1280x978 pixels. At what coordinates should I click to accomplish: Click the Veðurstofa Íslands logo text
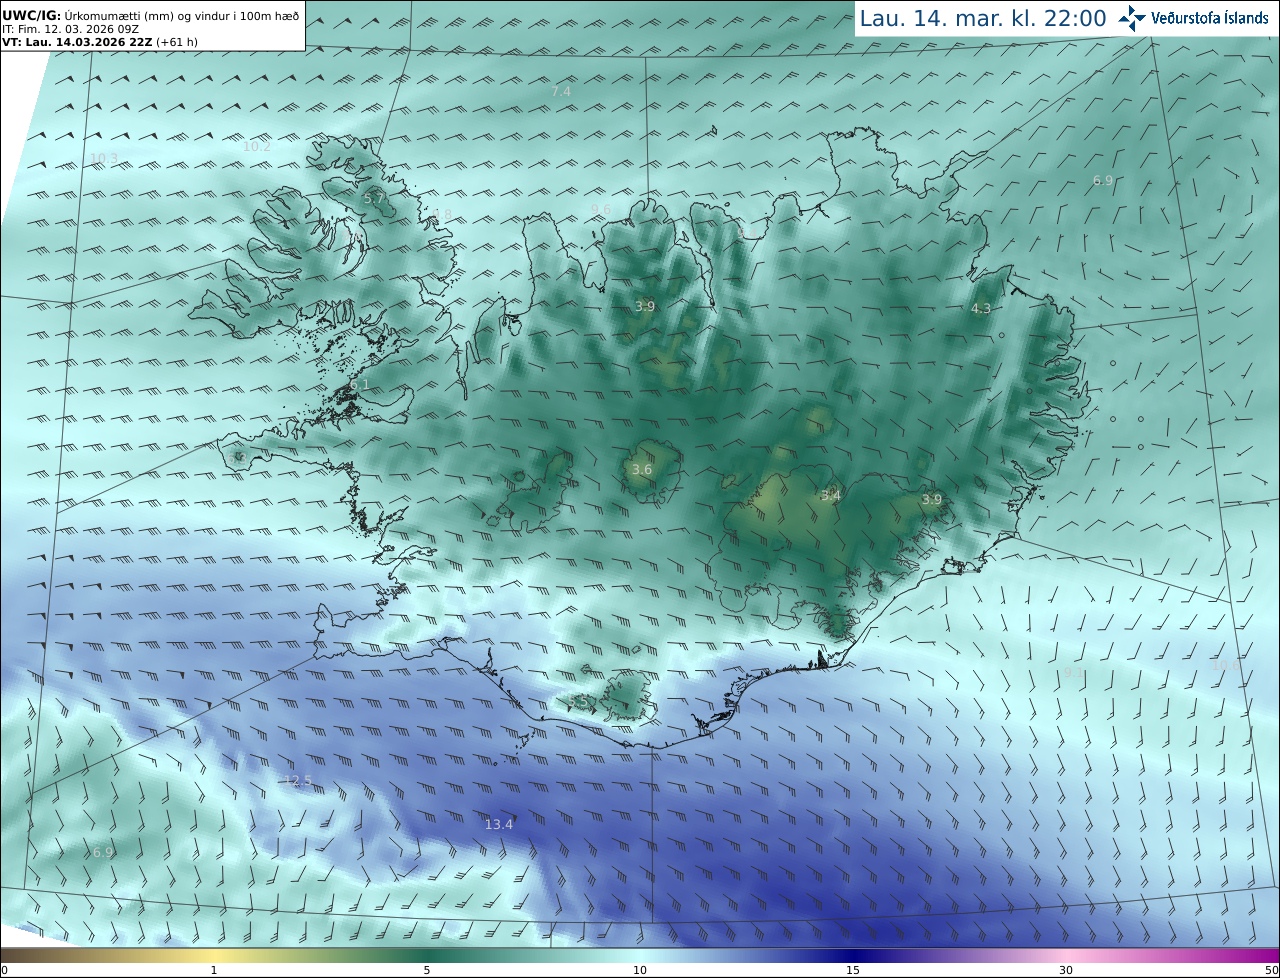click(1210, 18)
